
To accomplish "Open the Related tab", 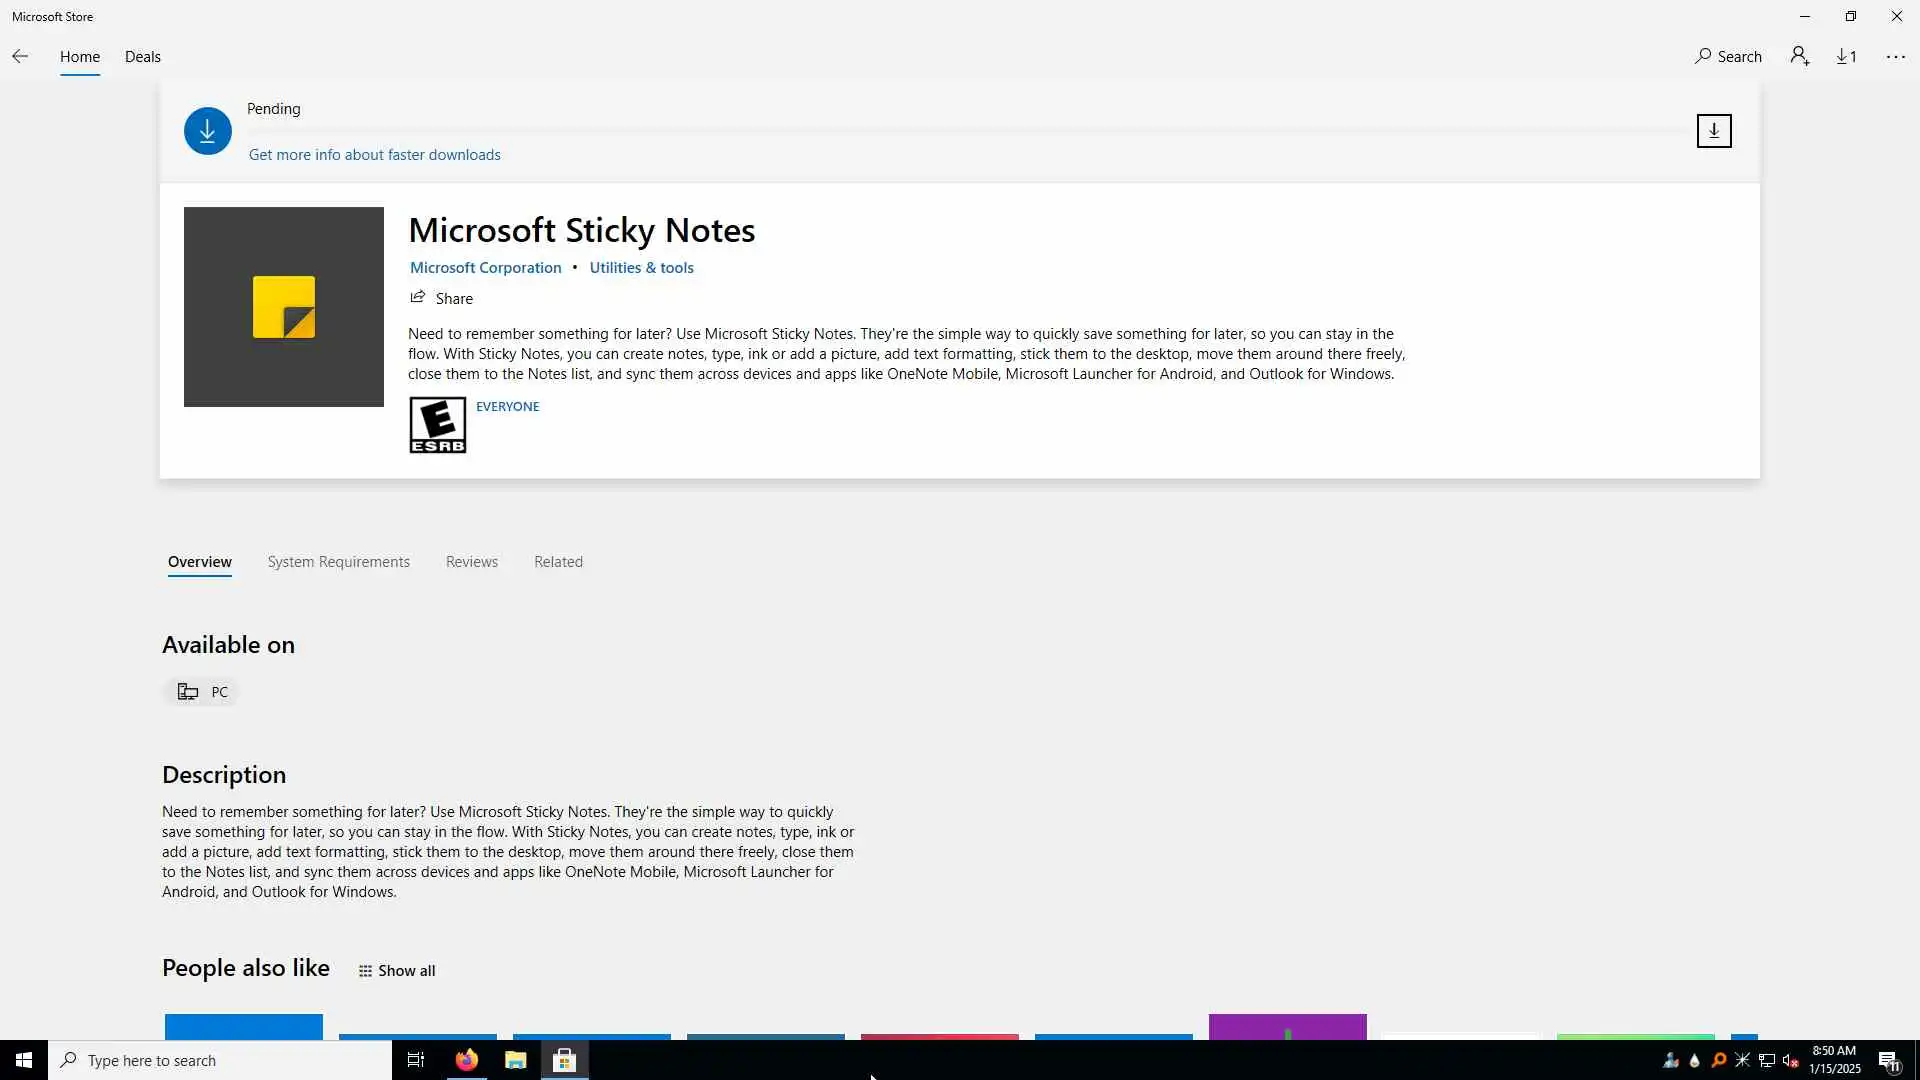I will click(558, 562).
